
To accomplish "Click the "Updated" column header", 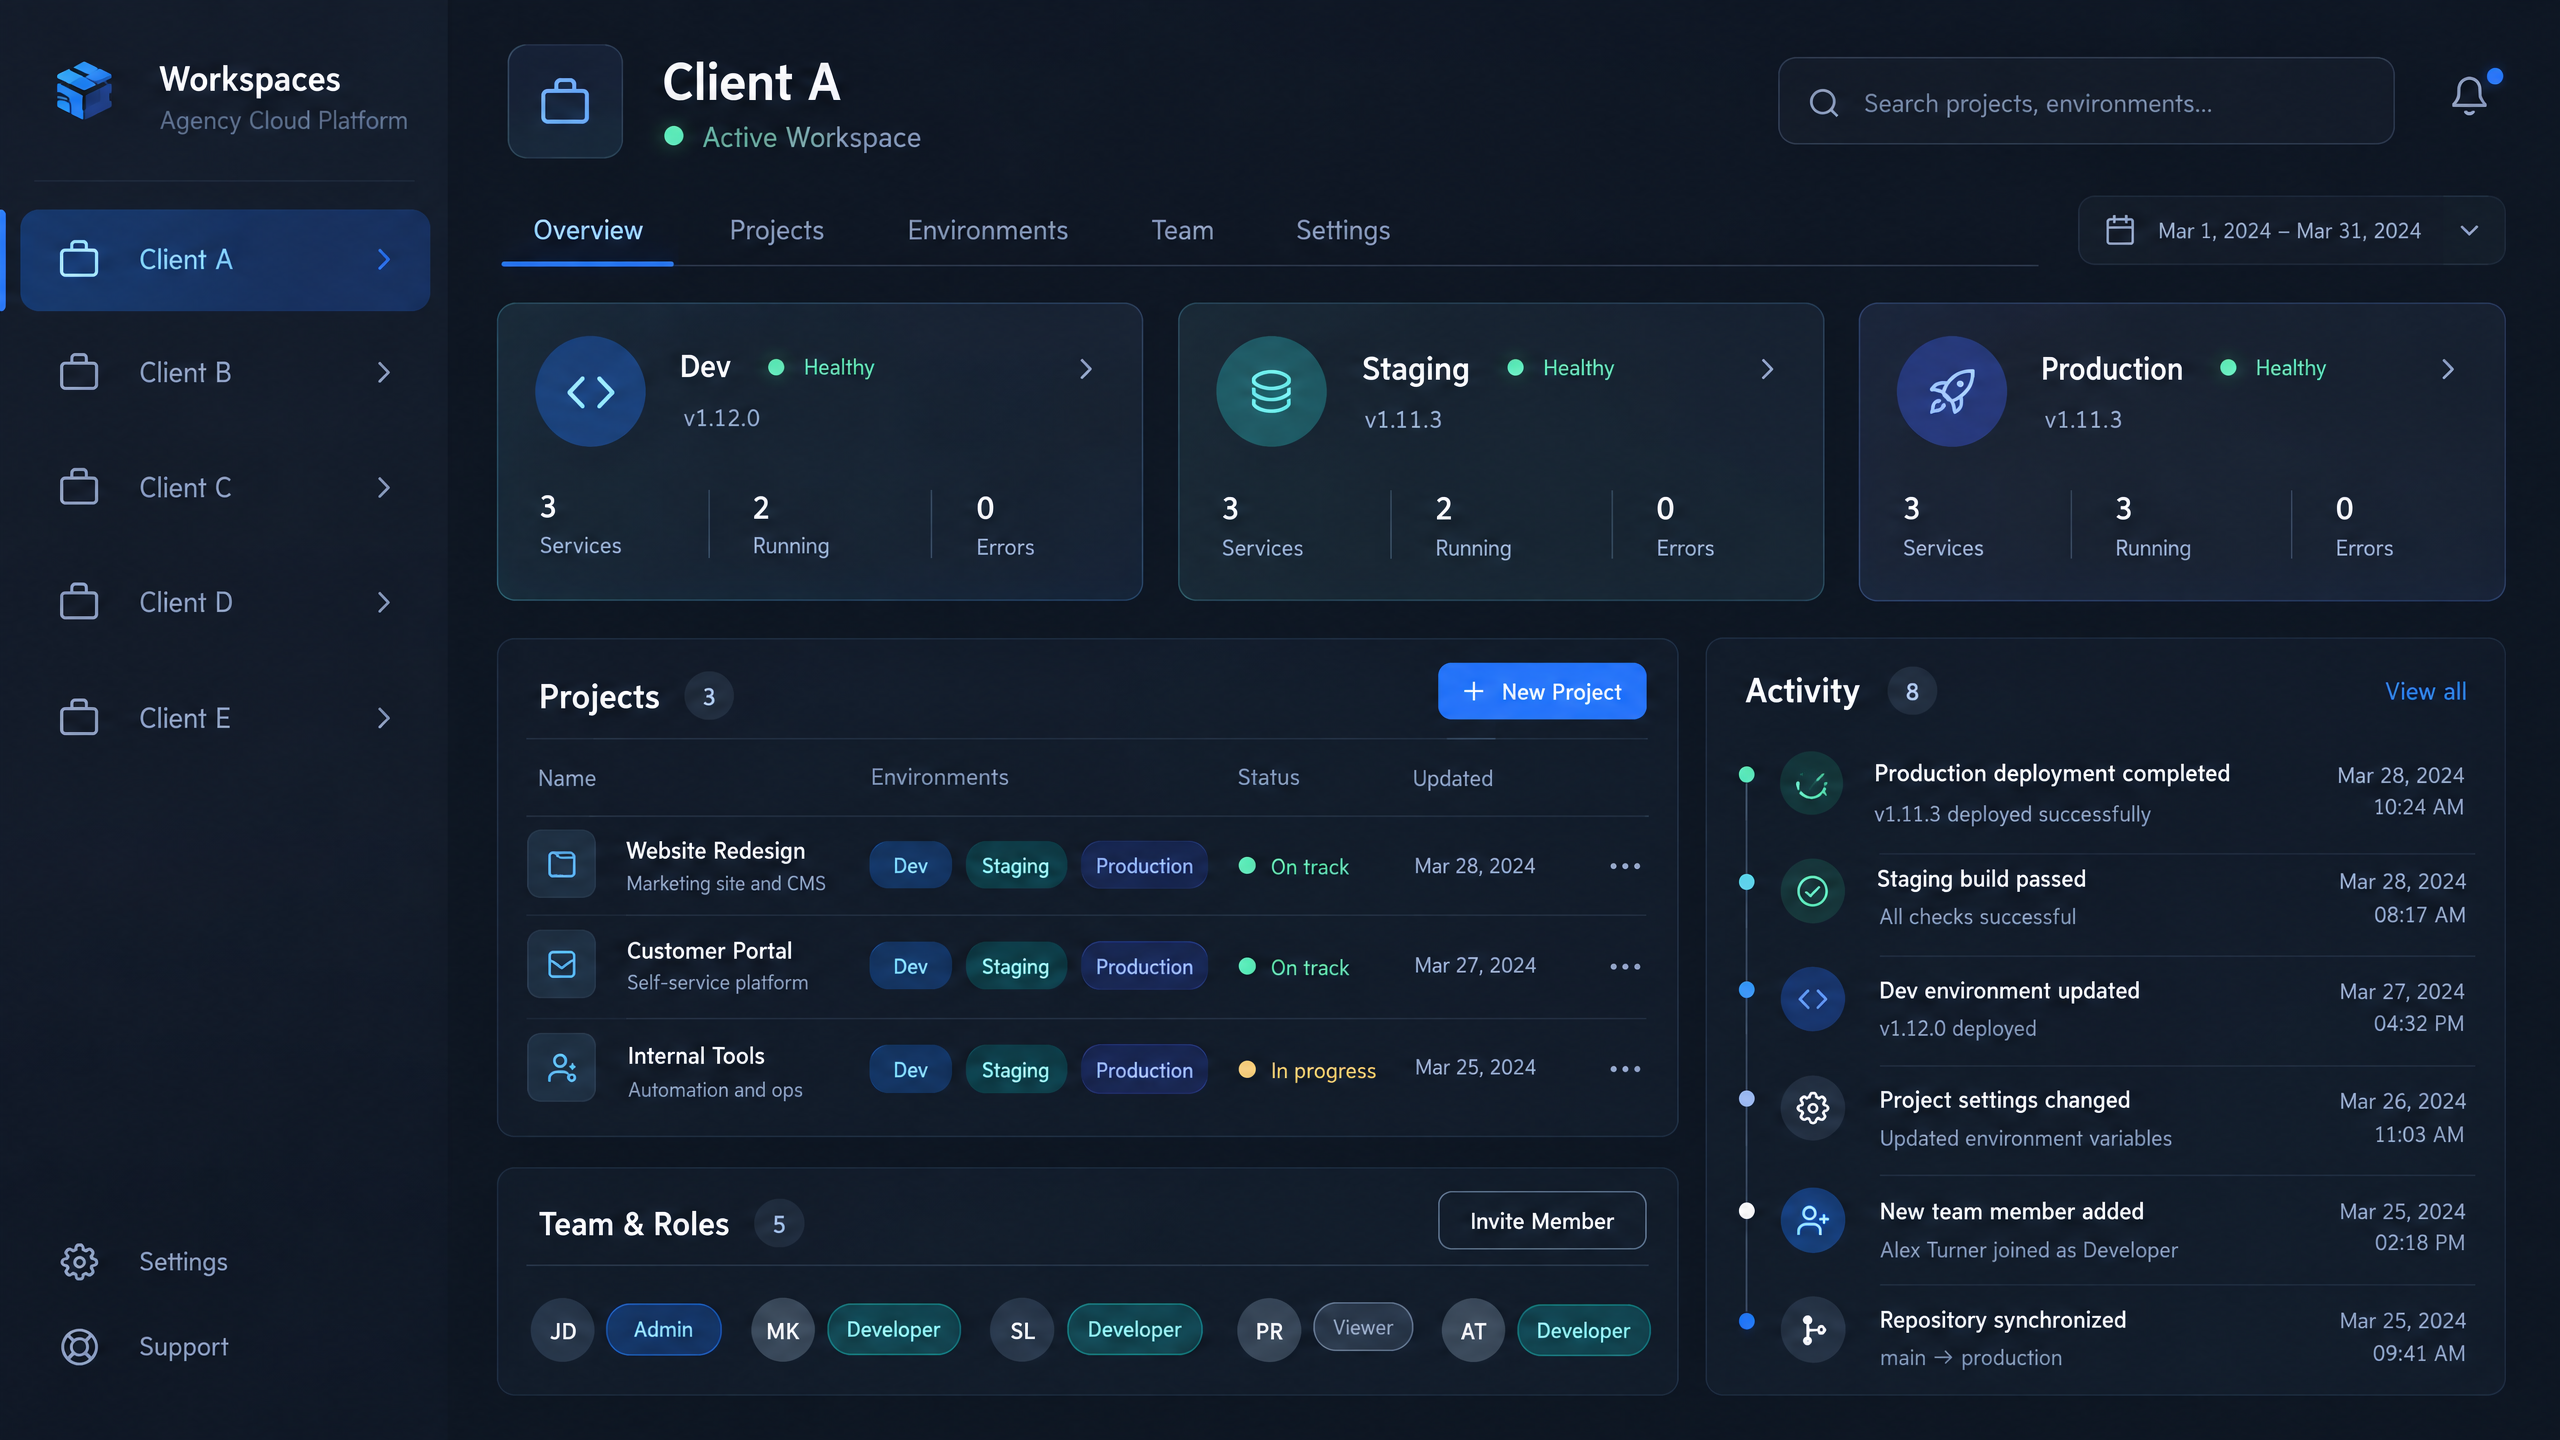I will point(1452,778).
